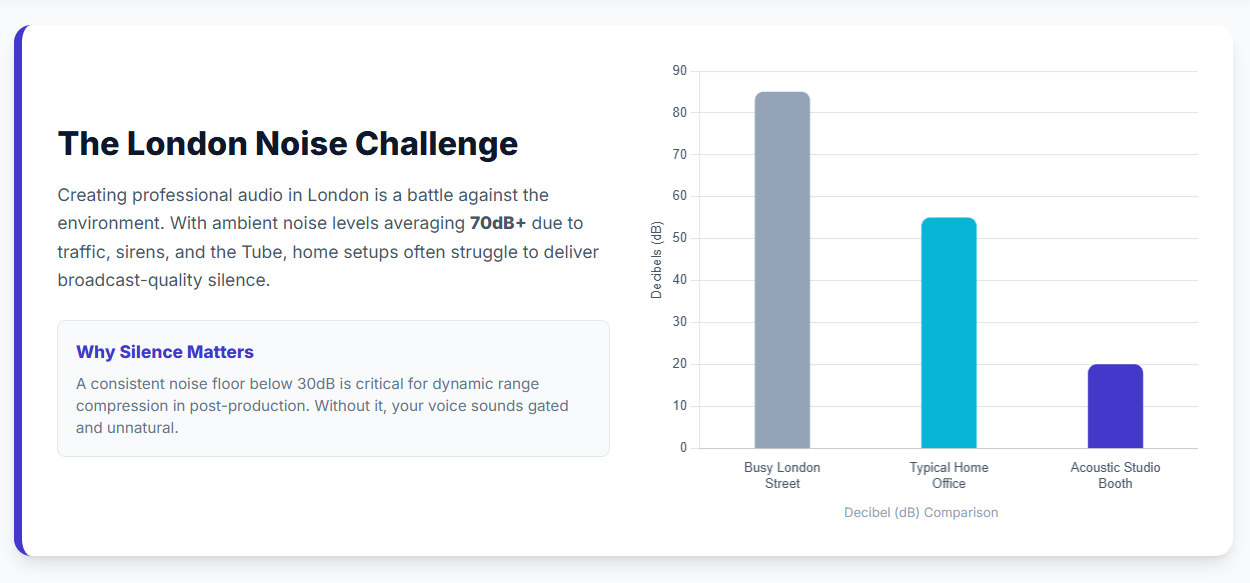This screenshot has height=583, width=1250.
Task: Click the 20 y-axis tick label
Action: click(680, 364)
